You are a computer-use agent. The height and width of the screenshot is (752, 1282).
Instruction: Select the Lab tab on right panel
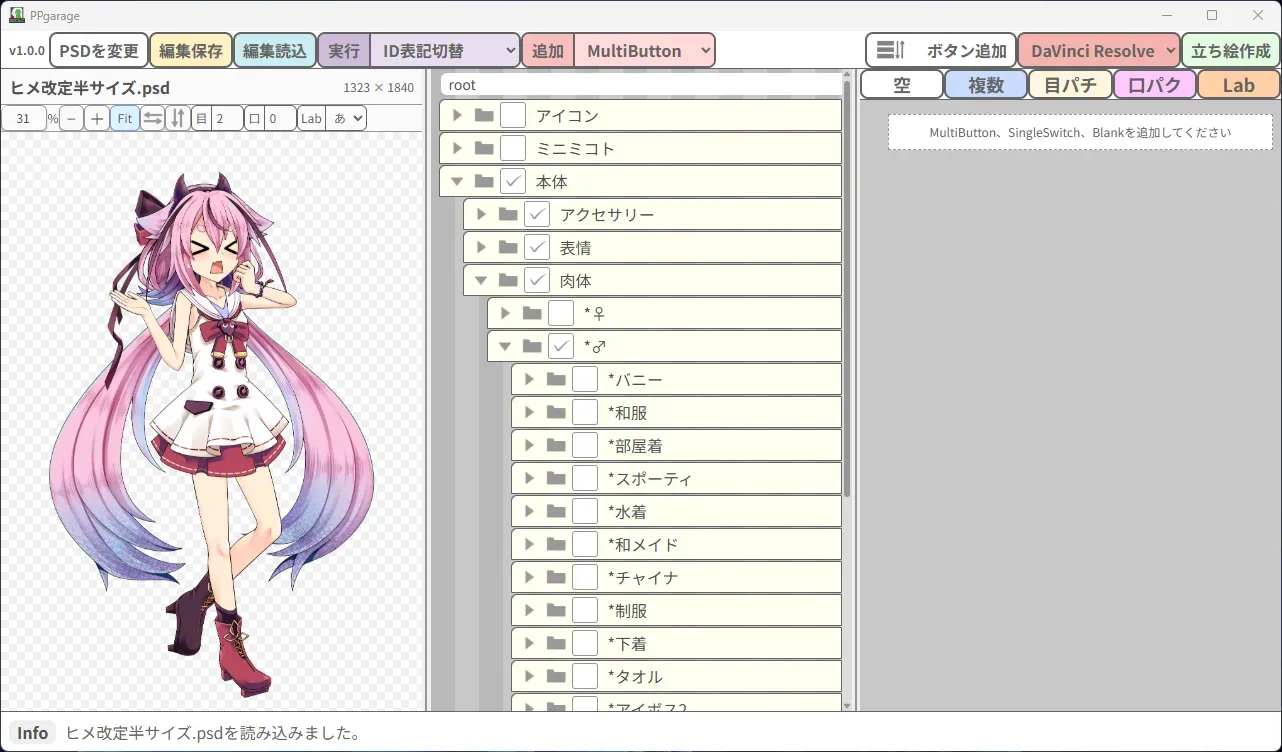(1239, 85)
